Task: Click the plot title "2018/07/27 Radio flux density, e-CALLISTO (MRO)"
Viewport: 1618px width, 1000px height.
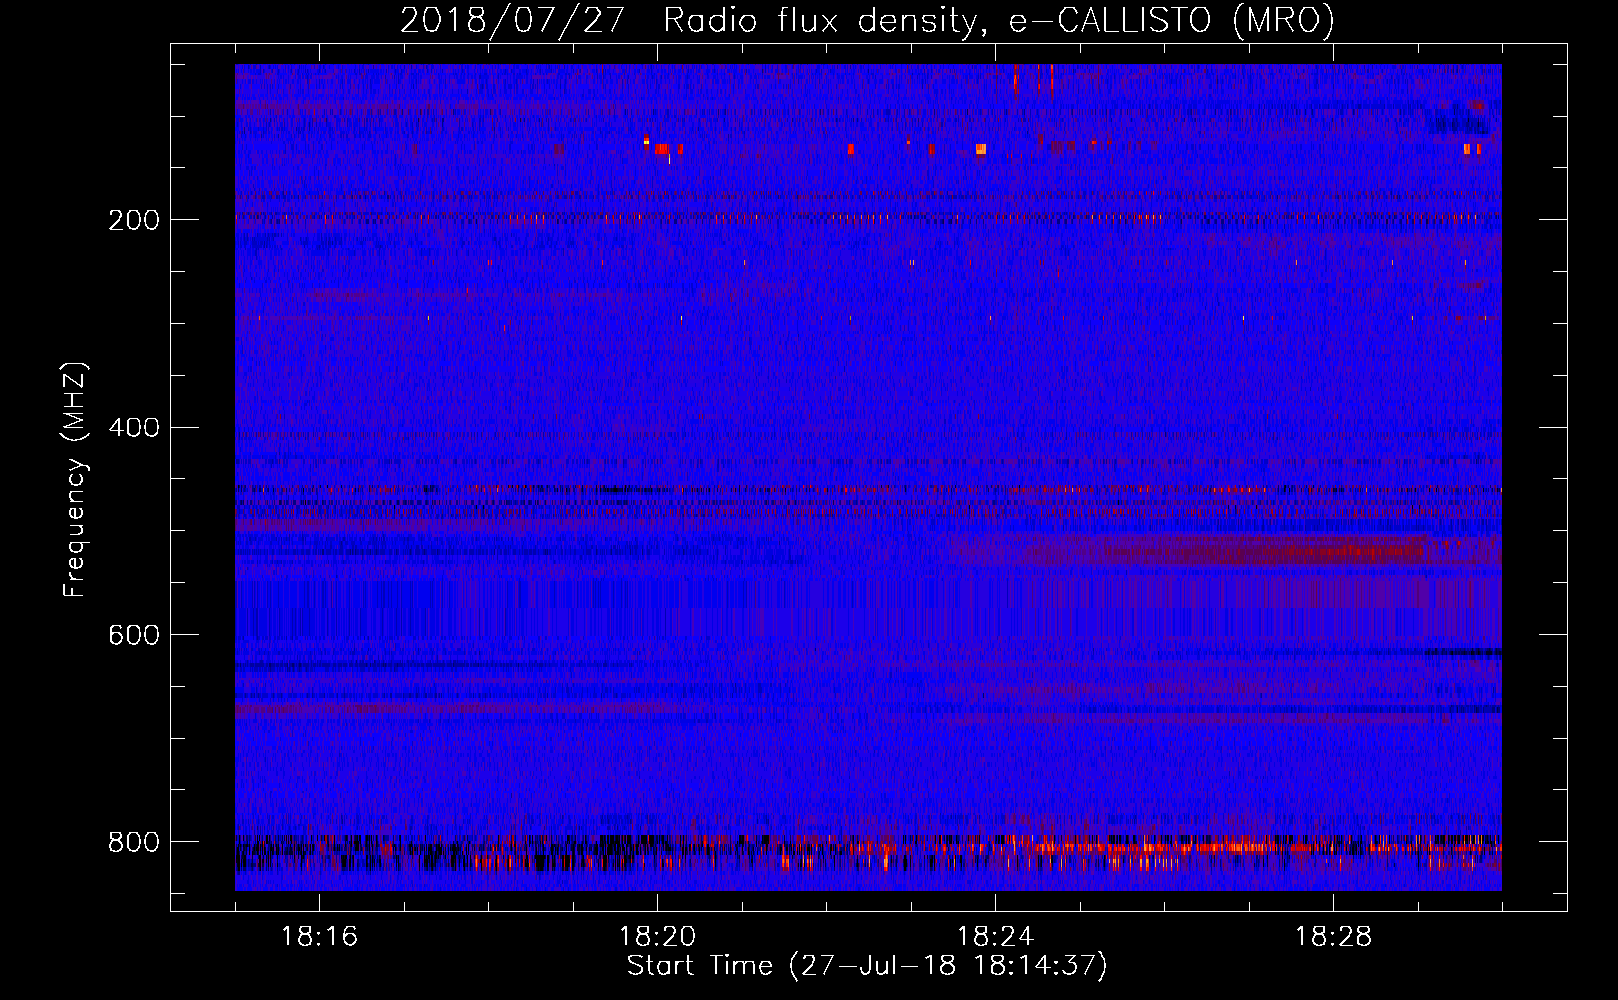Action: [867, 20]
